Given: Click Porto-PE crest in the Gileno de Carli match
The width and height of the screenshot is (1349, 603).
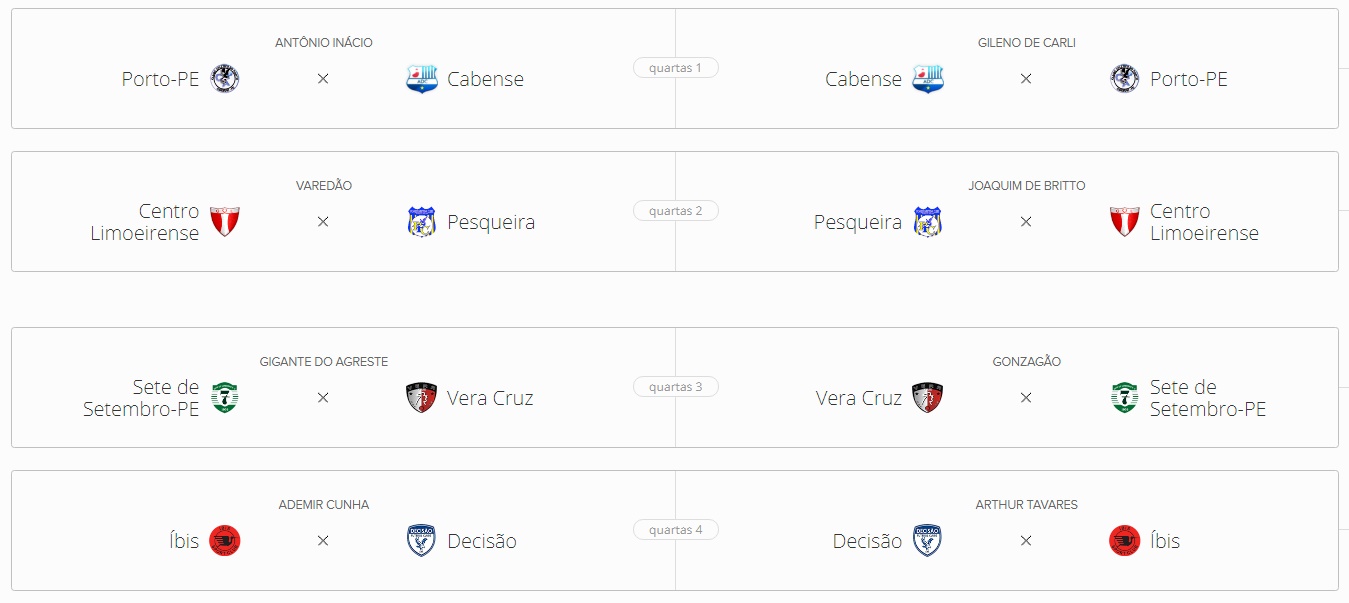Looking at the screenshot, I should pos(1125,79).
